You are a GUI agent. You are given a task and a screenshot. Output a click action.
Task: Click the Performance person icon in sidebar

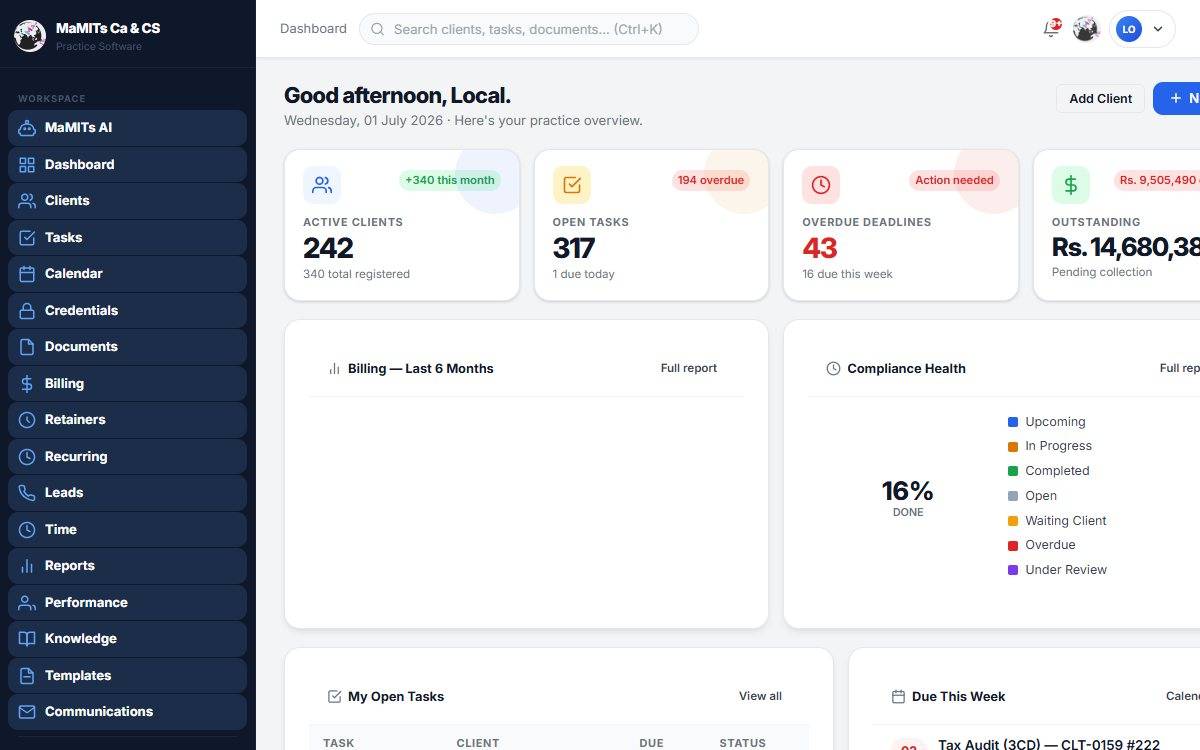(27, 603)
